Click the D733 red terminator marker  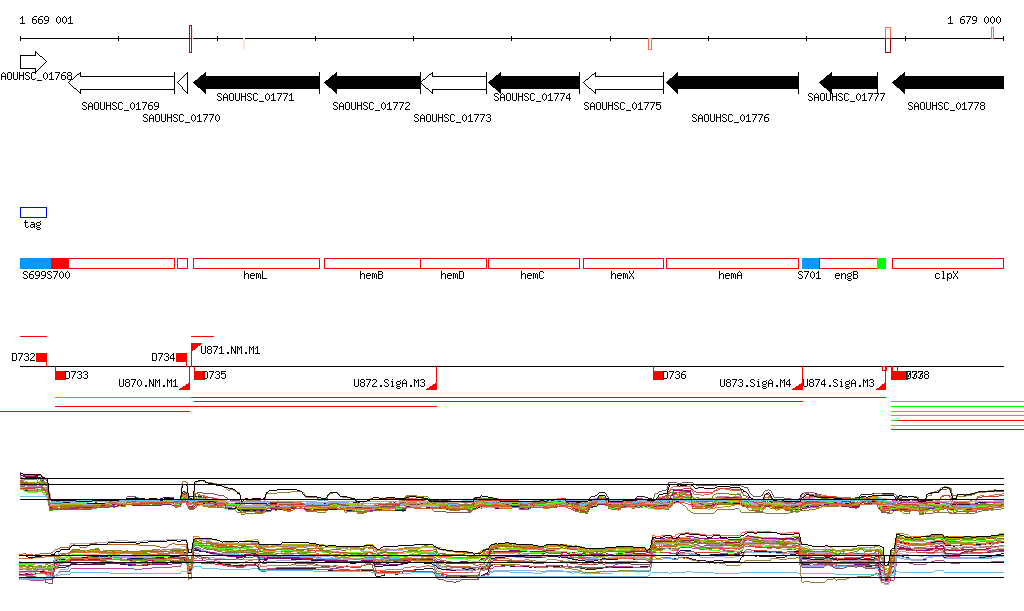coord(60,375)
